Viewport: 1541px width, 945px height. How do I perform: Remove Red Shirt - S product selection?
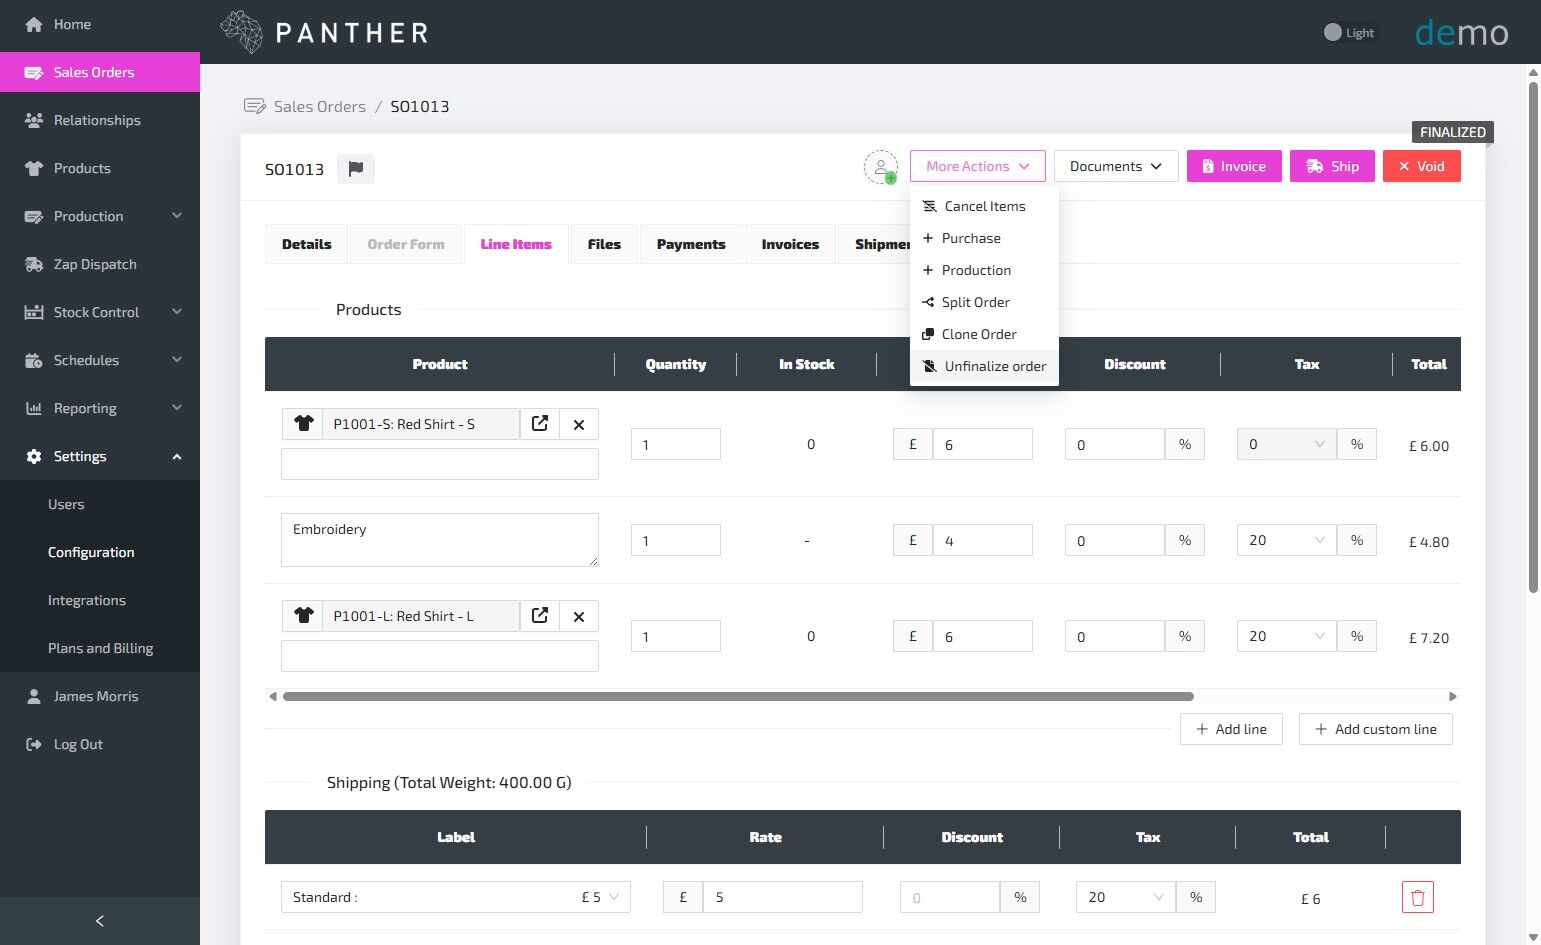tap(579, 424)
